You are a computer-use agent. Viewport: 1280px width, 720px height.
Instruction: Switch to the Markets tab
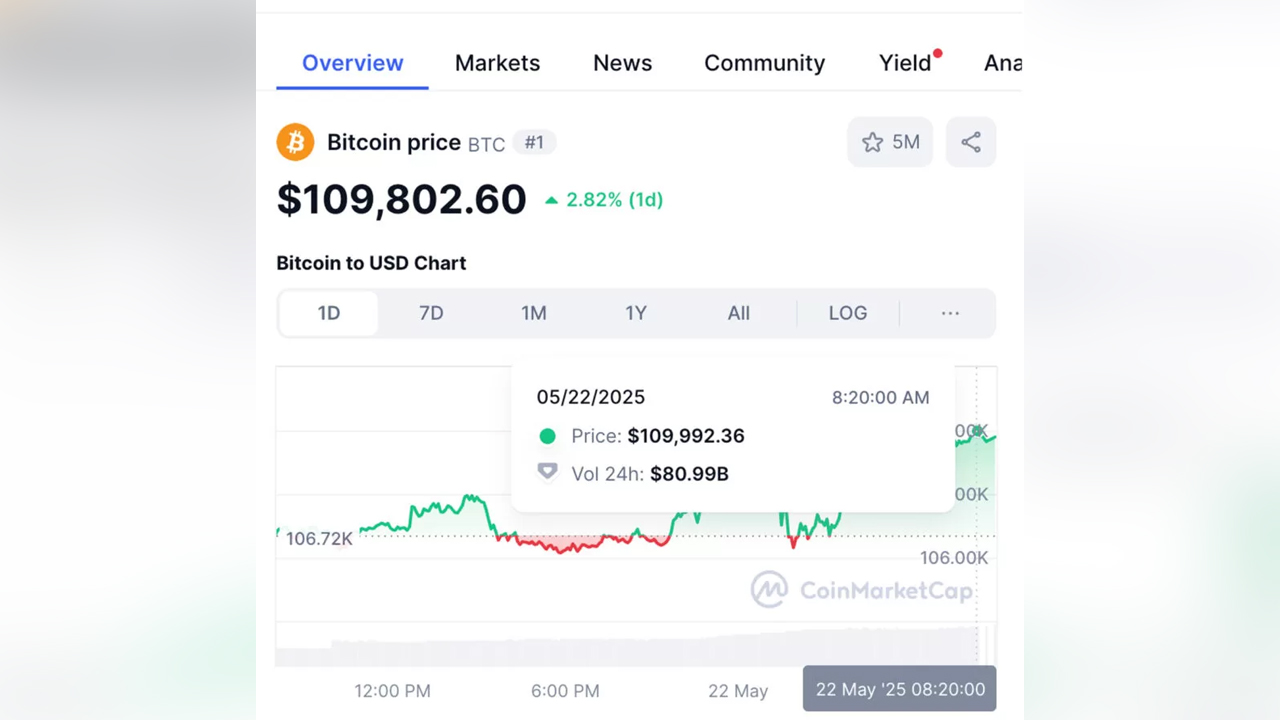[x=497, y=62]
